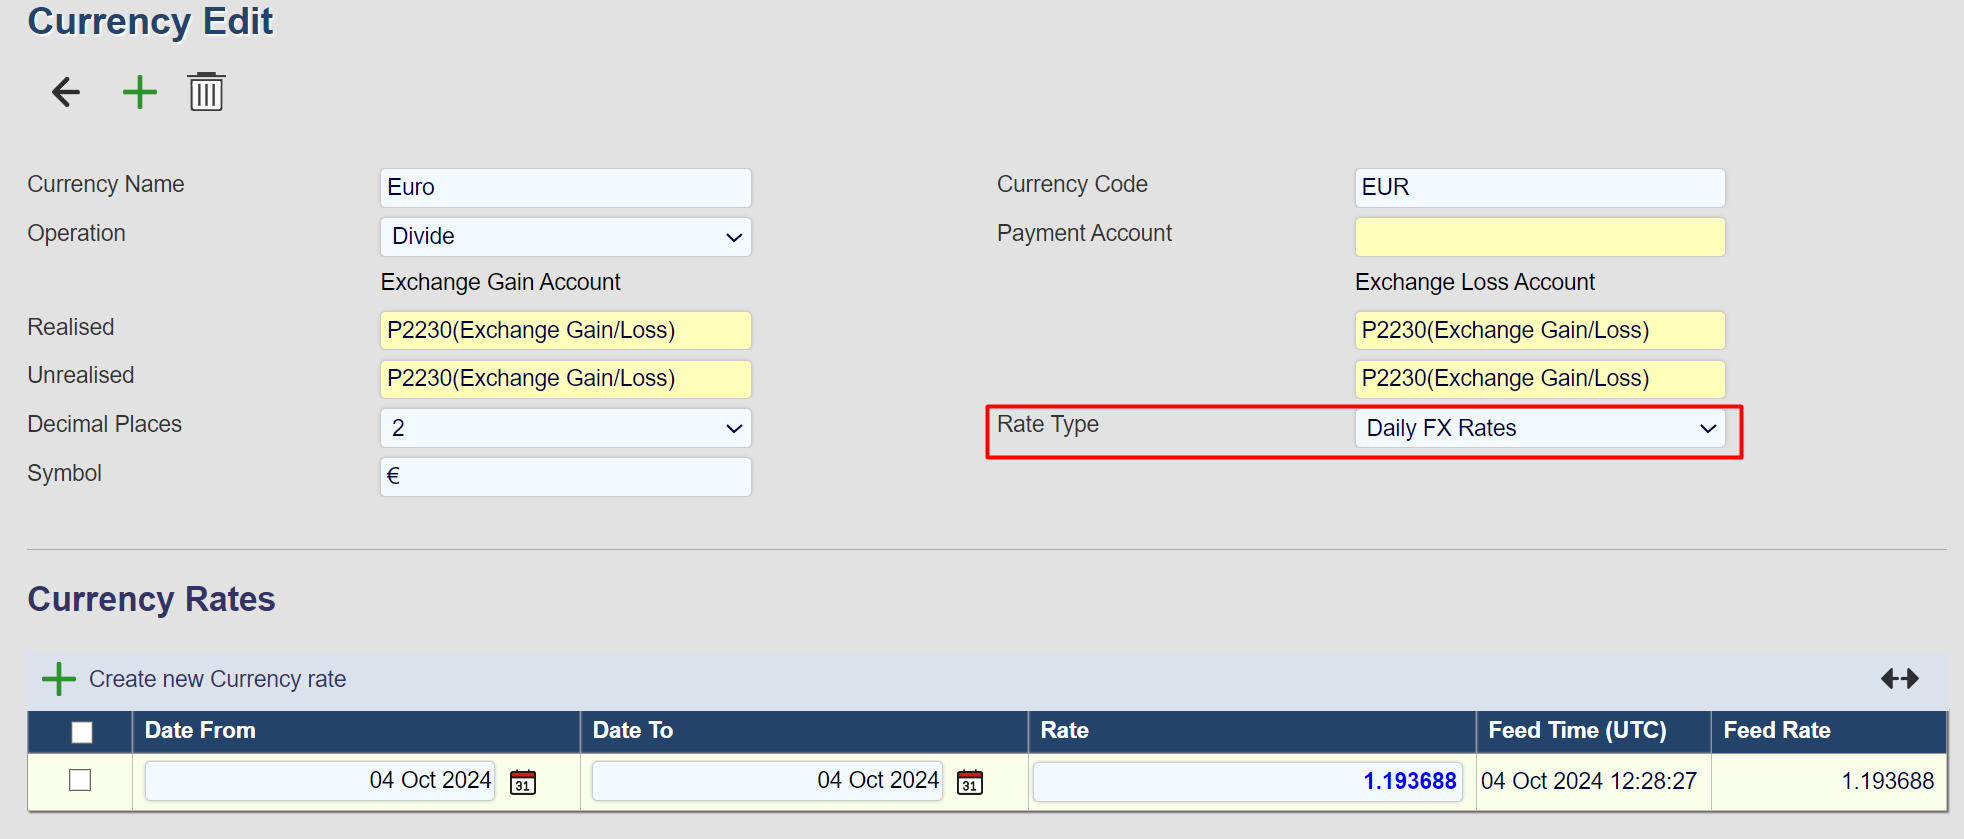Expand the Decimal Places dropdown
This screenshot has width=1964, height=839.
tap(565, 428)
